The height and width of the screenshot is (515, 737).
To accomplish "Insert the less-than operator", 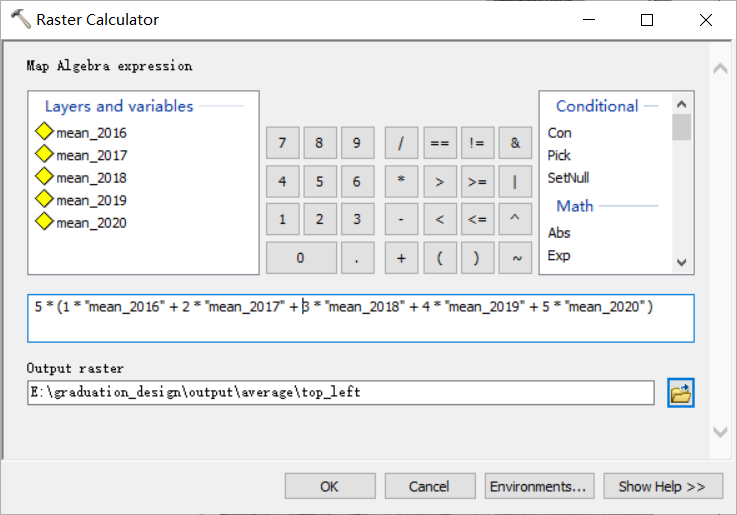I will tap(439, 219).
